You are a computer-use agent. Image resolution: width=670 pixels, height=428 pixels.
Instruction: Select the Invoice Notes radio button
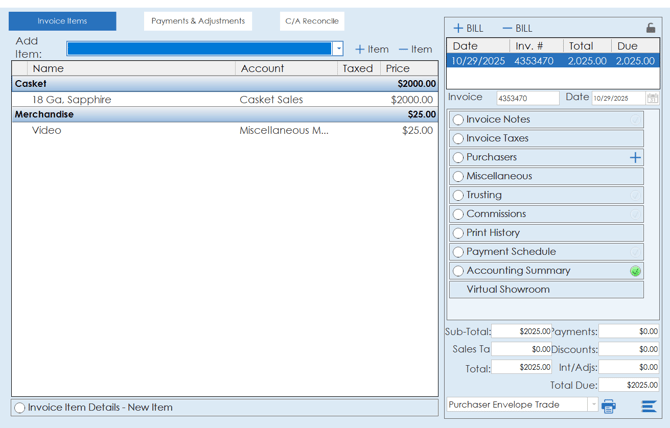[x=458, y=120]
